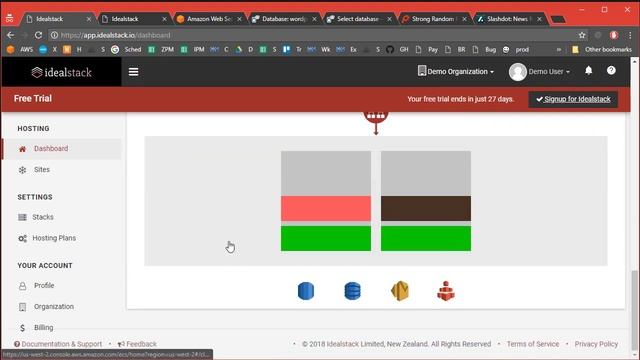Toggle the hamburger sidebar menu
Screen dimensions: 640x360
[133, 72]
